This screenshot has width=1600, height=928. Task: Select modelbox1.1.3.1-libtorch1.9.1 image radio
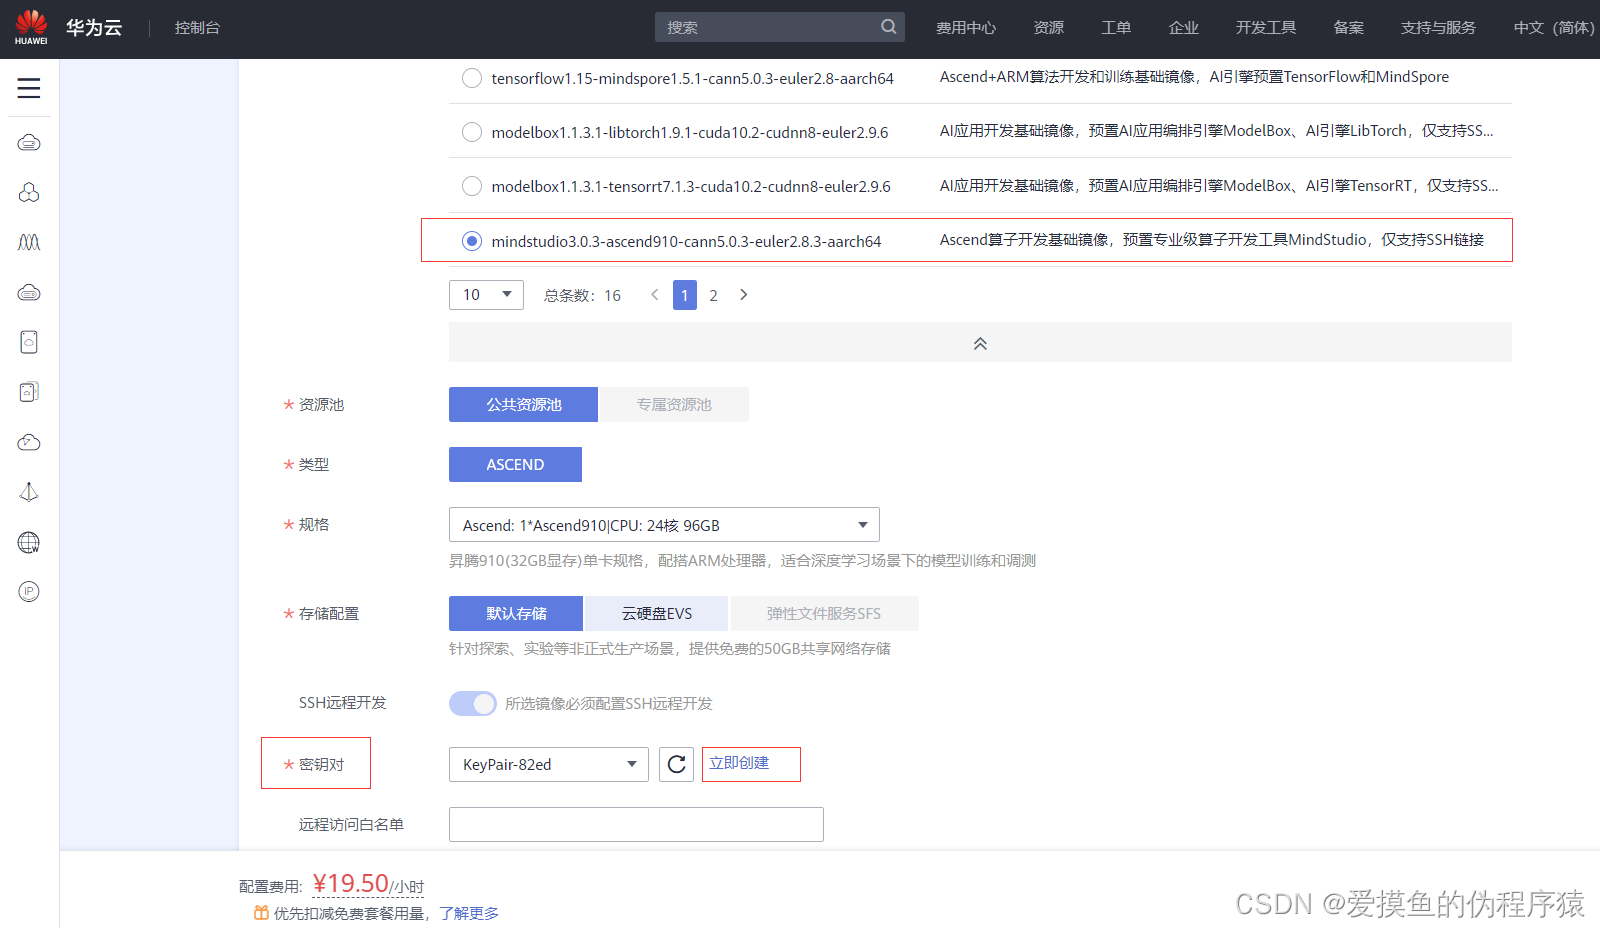coord(472,132)
